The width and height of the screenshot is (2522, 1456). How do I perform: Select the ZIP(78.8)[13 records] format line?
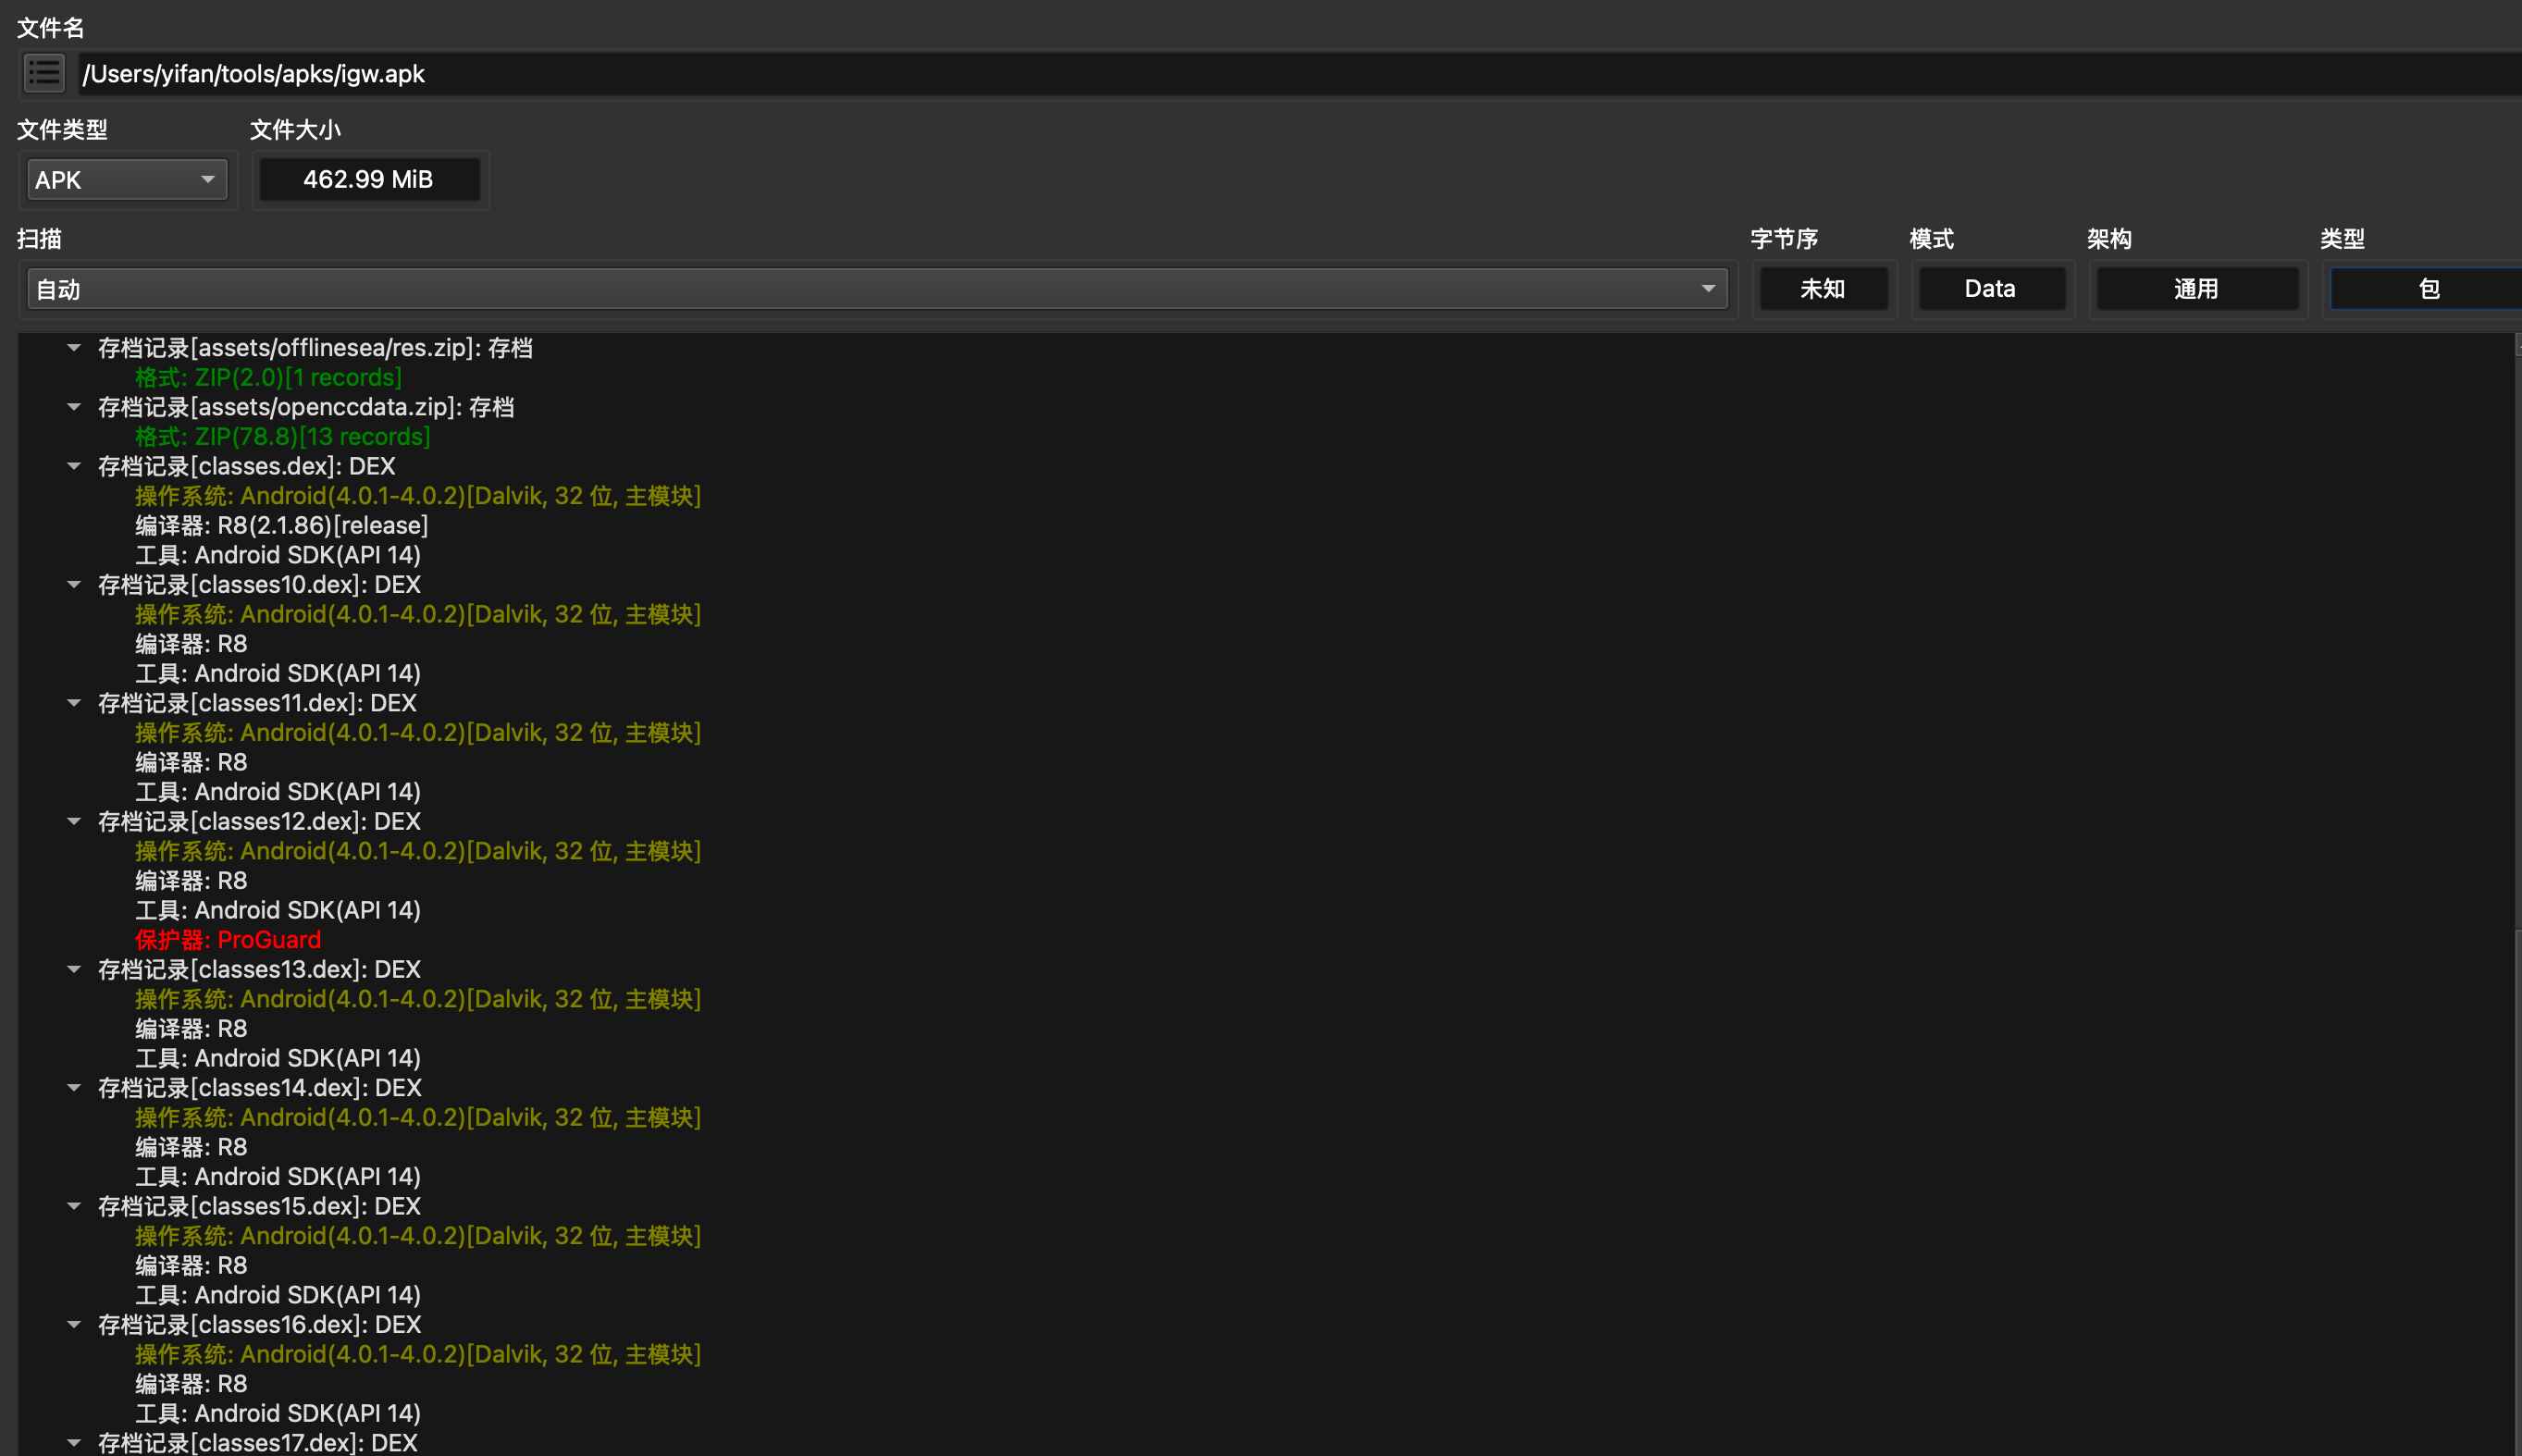tap(283, 437)
